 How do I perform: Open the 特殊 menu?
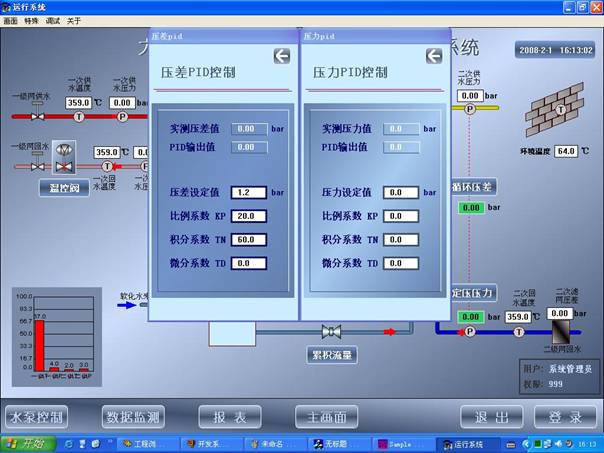(x=33, y=20)
